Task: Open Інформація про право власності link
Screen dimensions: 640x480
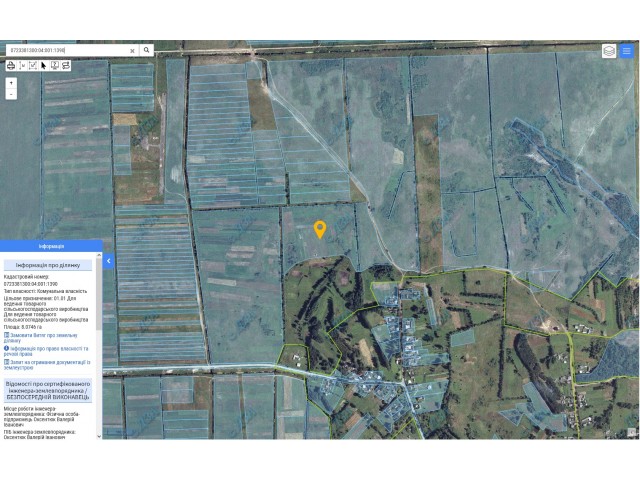Action: click(46, 351)
